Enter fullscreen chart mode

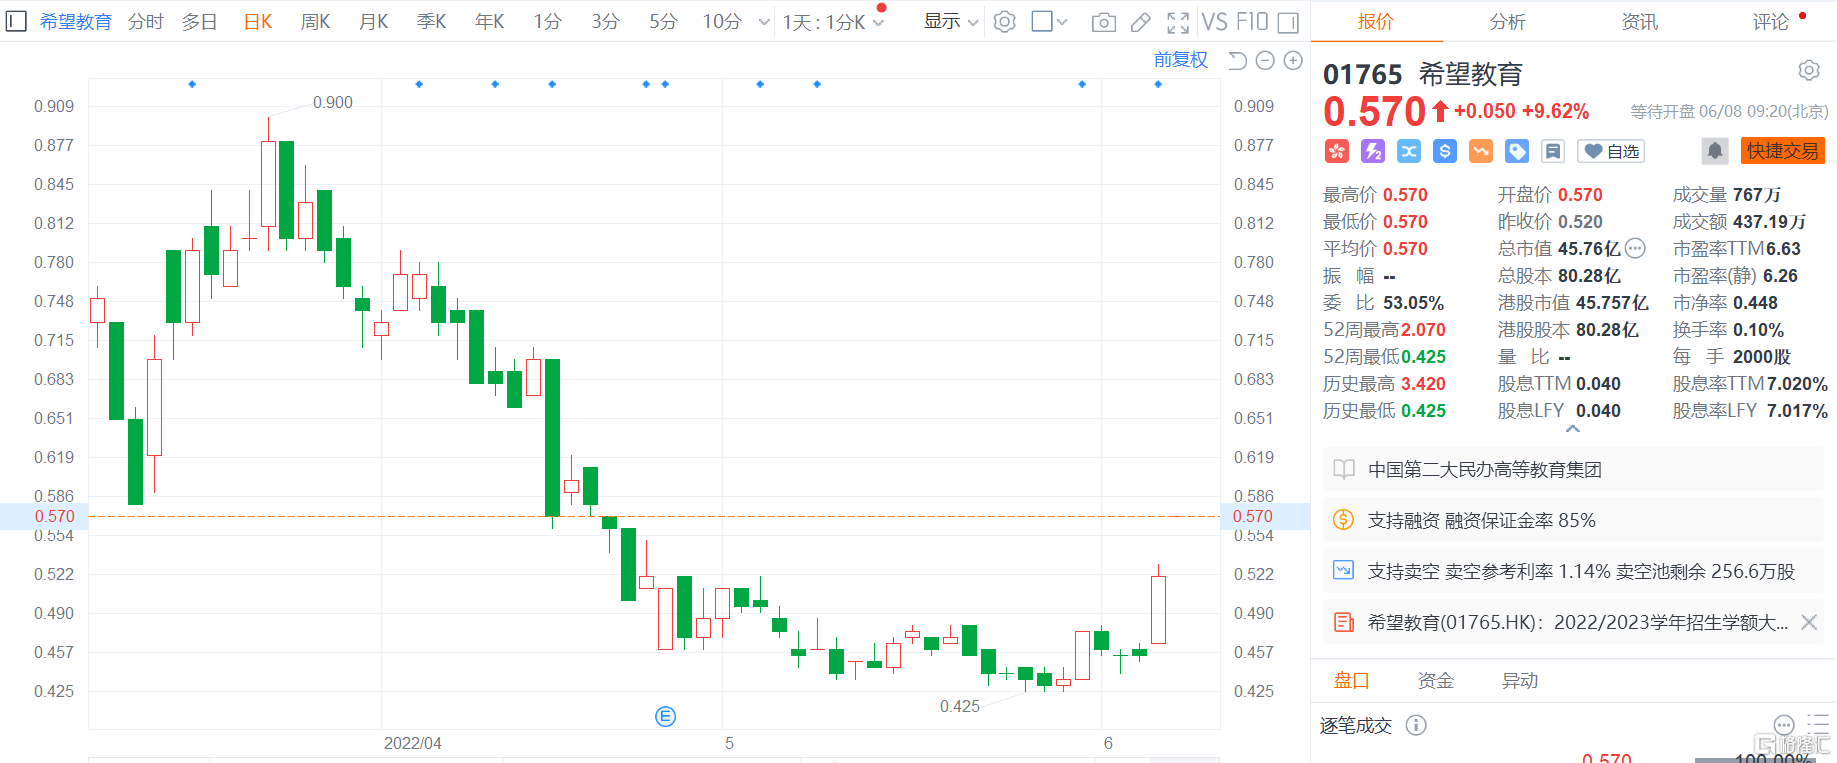click(x=1178, y=22)
